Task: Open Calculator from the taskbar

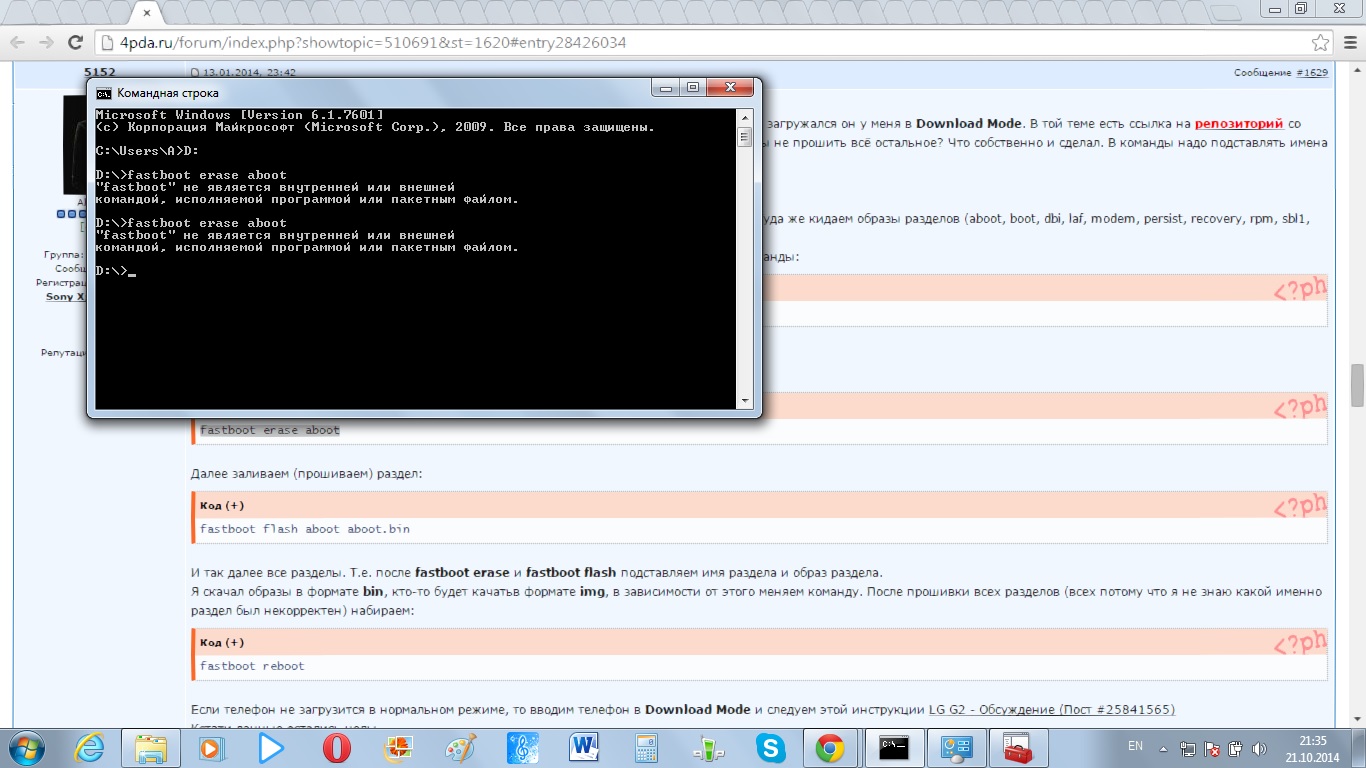Action: tap(646, 748)
